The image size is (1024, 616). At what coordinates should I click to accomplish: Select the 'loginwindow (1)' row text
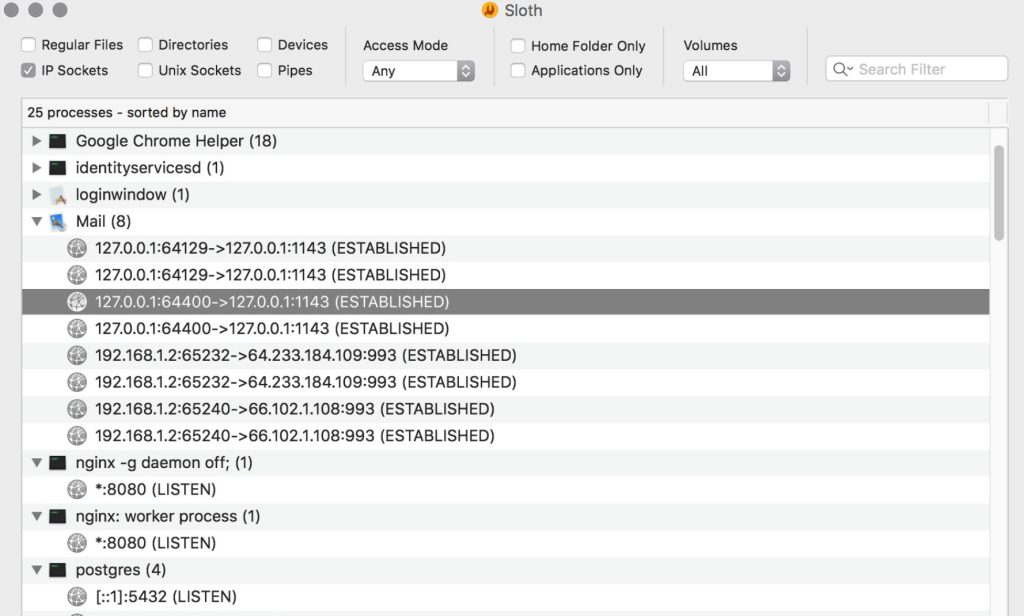pyautogui.click(x=133, y=195)
